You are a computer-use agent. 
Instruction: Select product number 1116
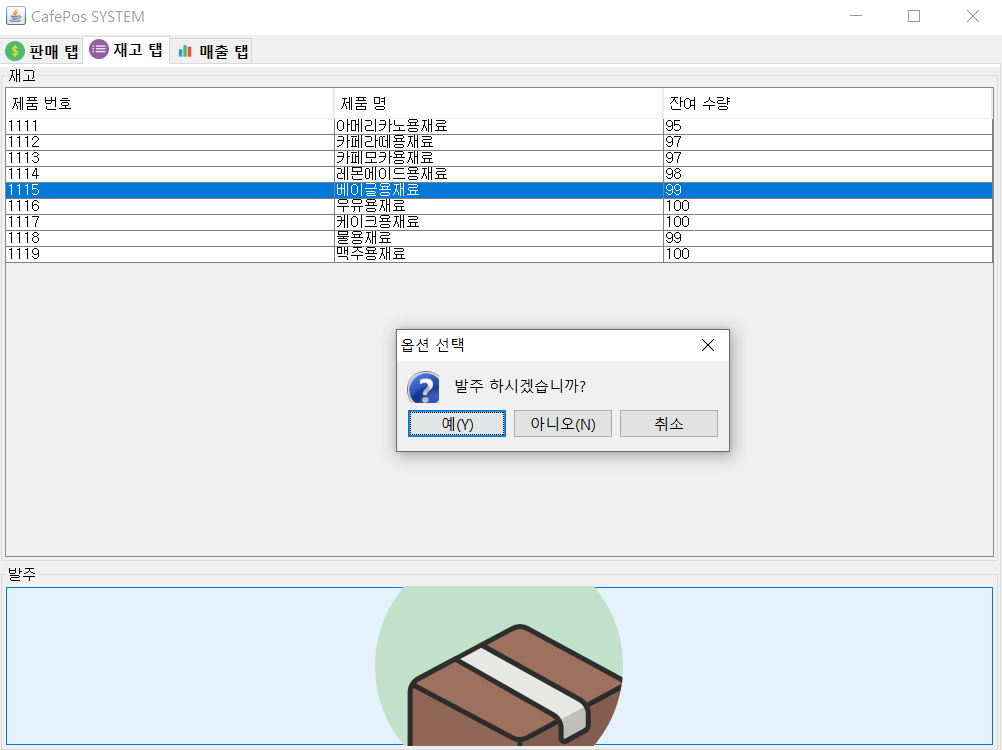[x=170, y=206]
